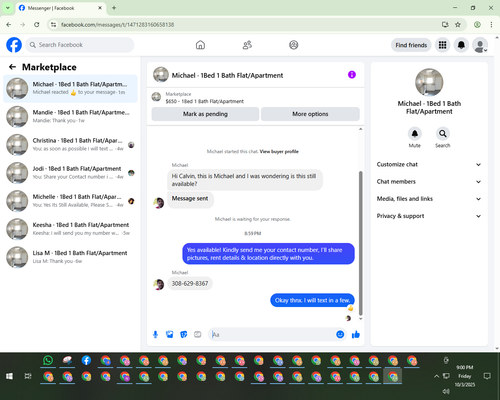Open the Groups icon in top navigation
500x400 pixels.
(294, 45)
